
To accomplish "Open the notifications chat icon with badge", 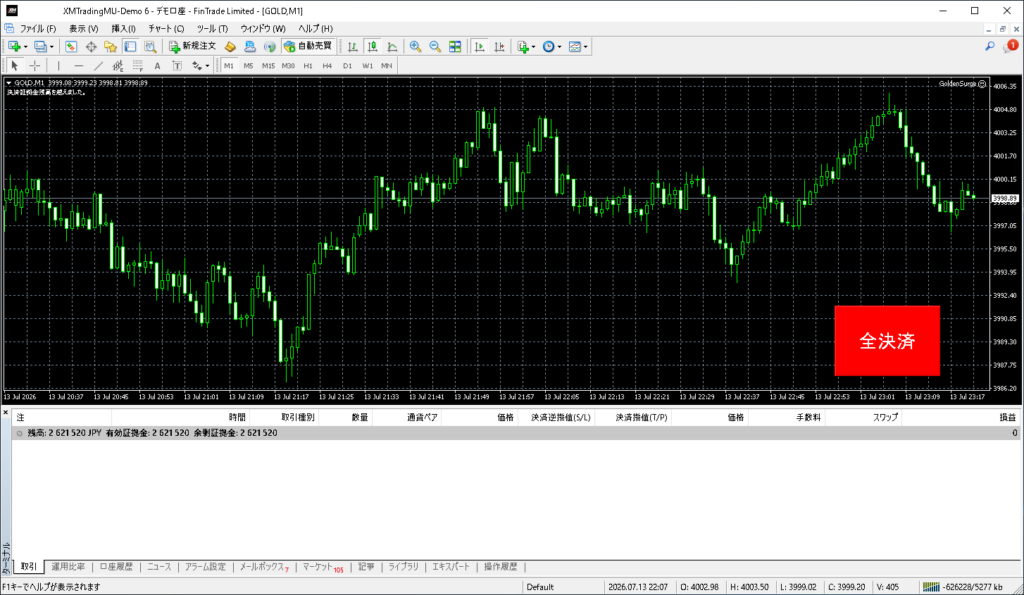I will pos(1010,46).
